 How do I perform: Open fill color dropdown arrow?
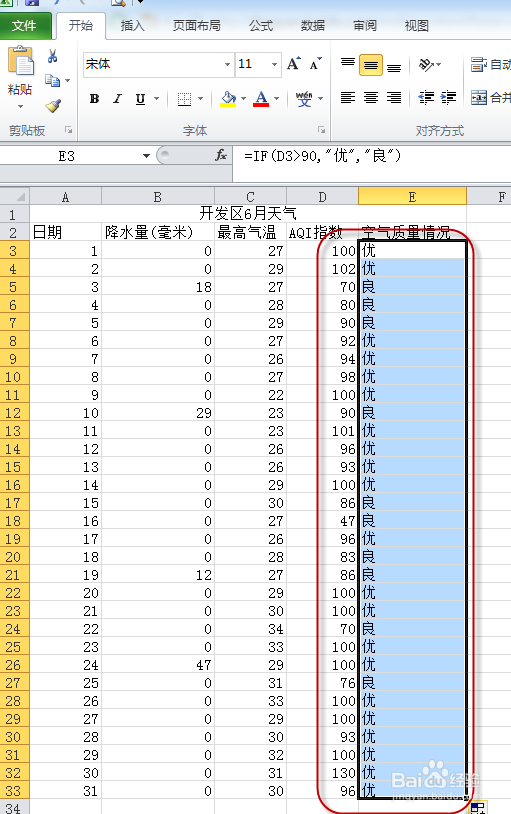[x=244, y=99]
